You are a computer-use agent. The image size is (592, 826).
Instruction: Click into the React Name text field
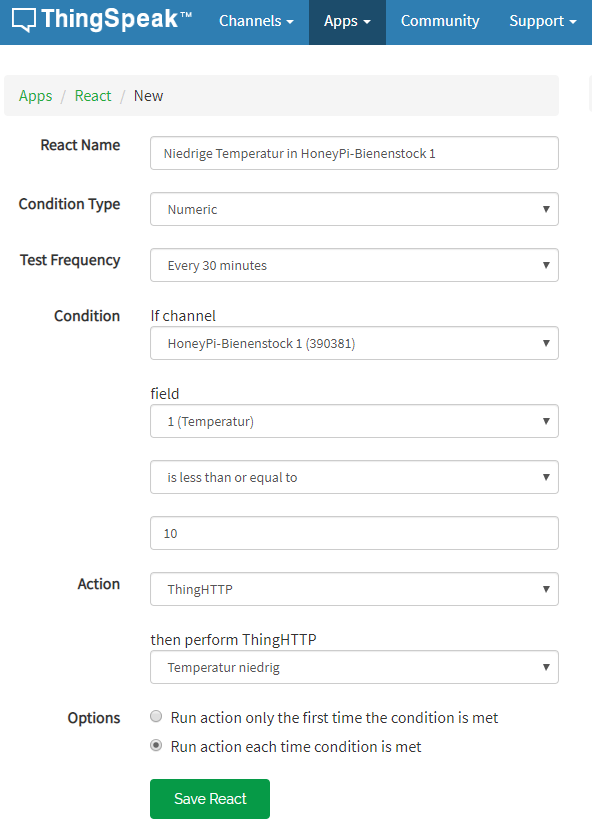point(354,153)
